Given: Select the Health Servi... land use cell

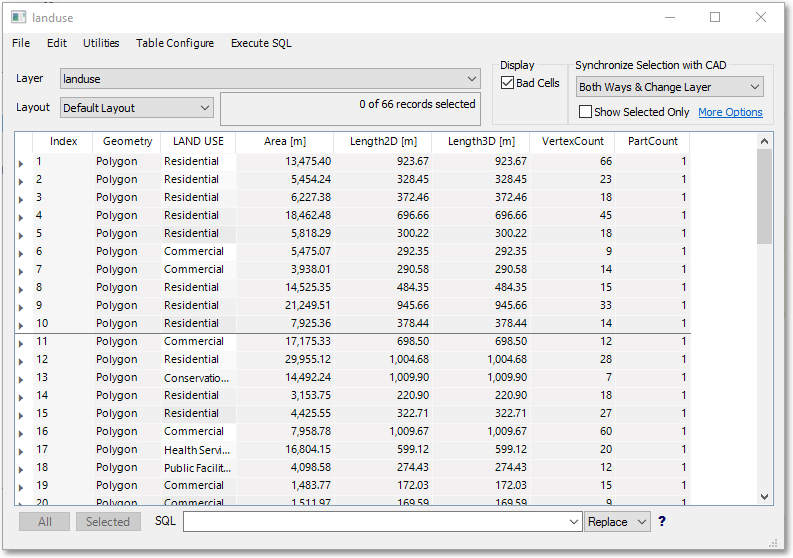Looking at the screenshot, I should tap(197, 450).
